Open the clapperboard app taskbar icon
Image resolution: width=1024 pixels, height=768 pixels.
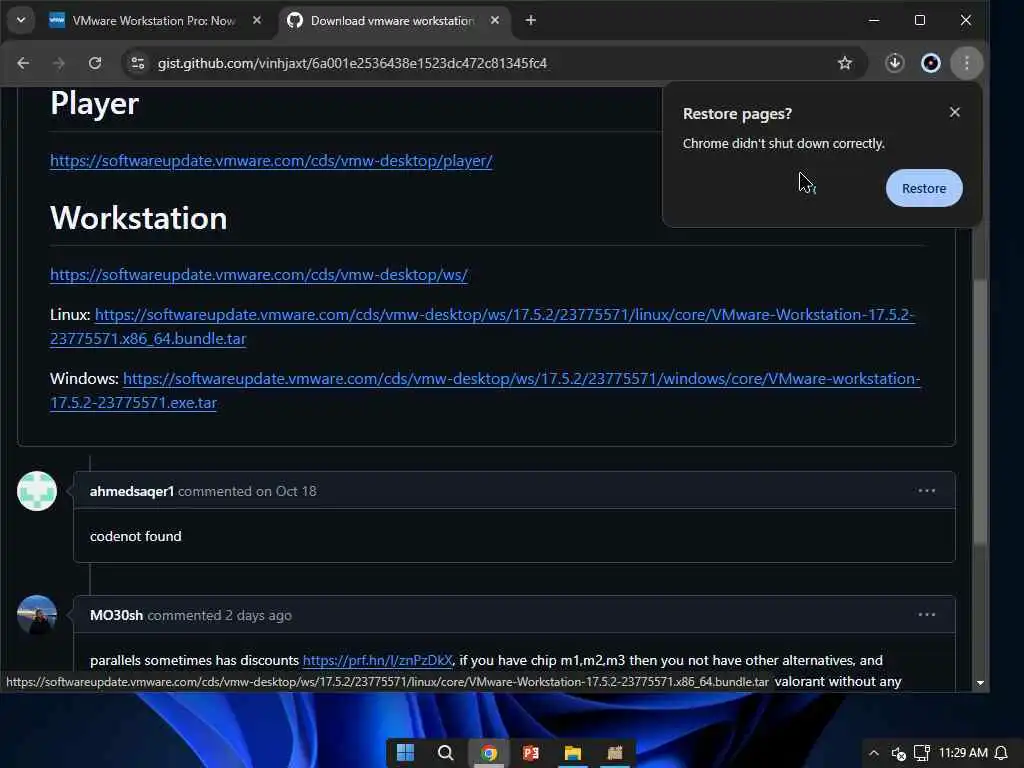point(615,753)
